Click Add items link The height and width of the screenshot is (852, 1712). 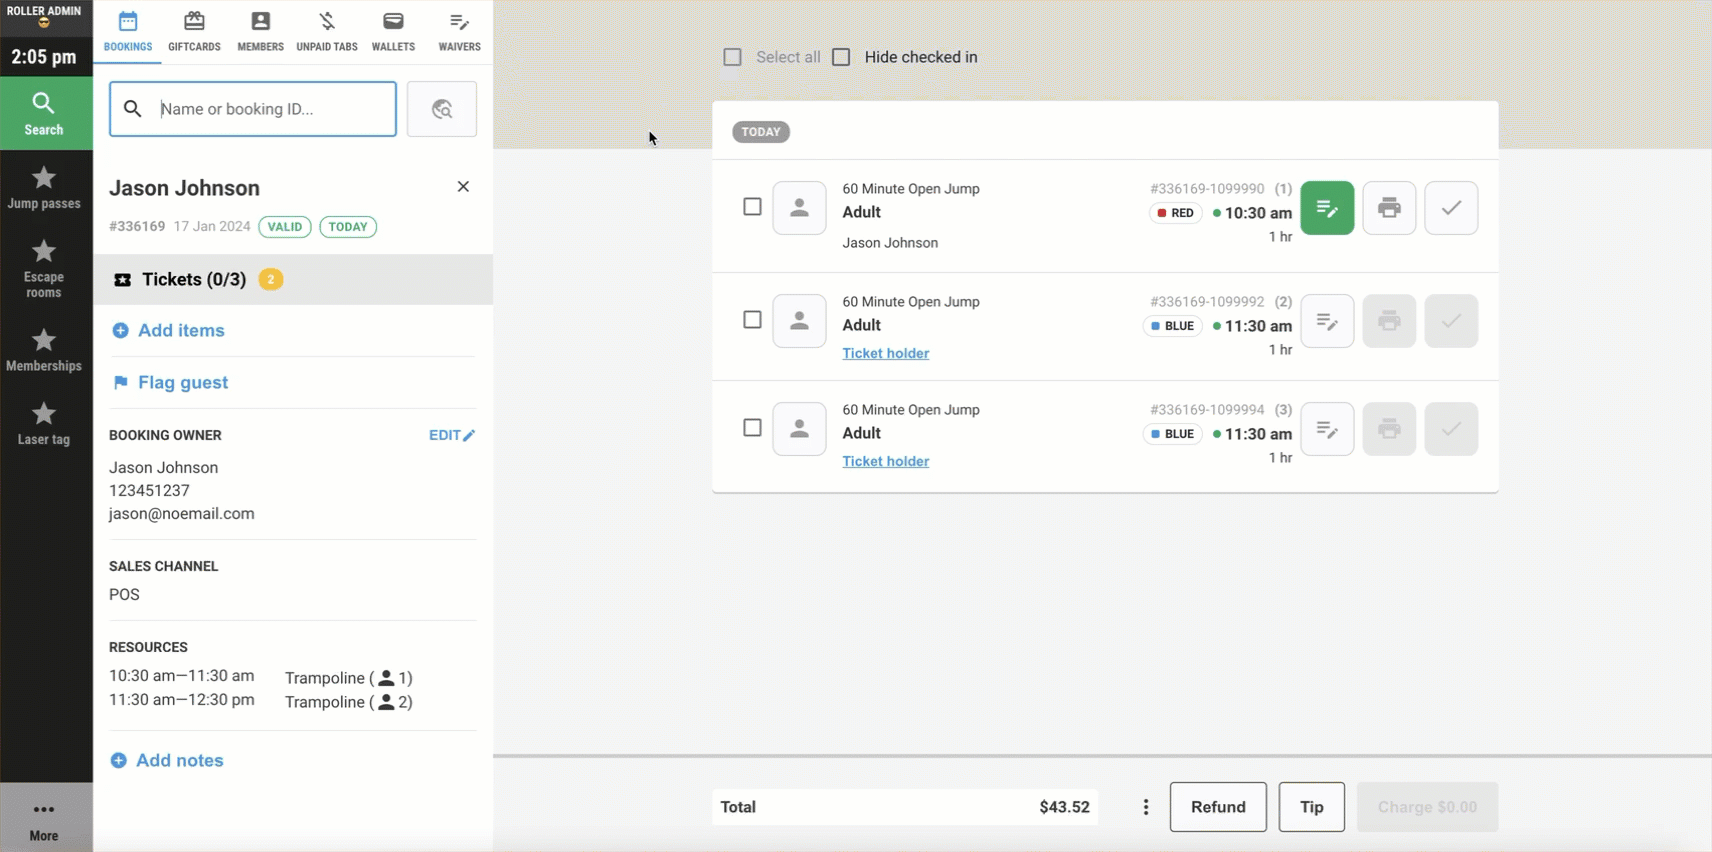(x=168, y=330)
